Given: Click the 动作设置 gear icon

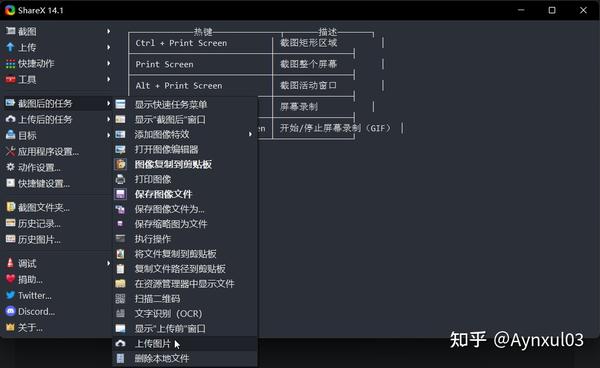Looking at the screenshot, I should point(10,167).
